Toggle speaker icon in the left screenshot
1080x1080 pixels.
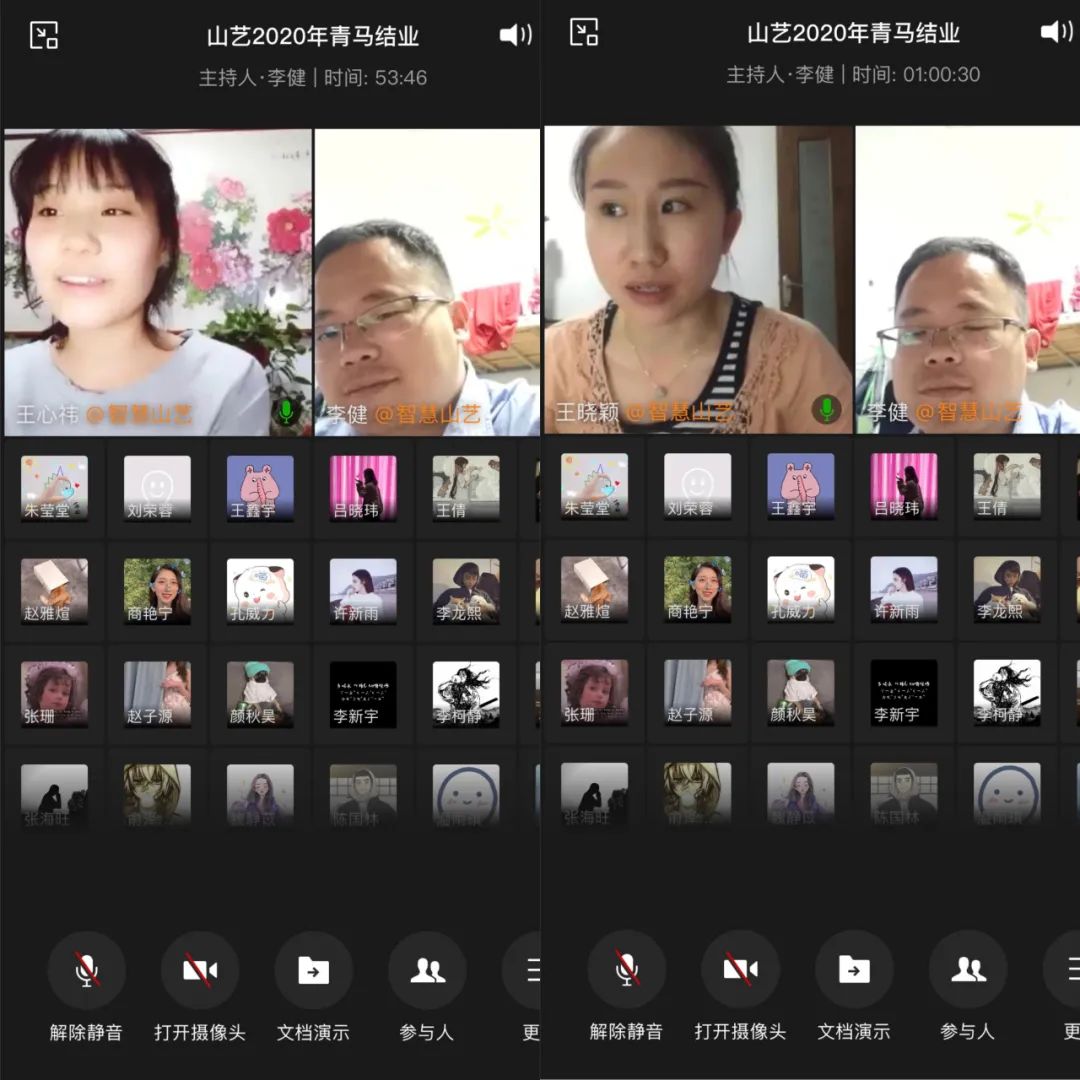point(515,35)
